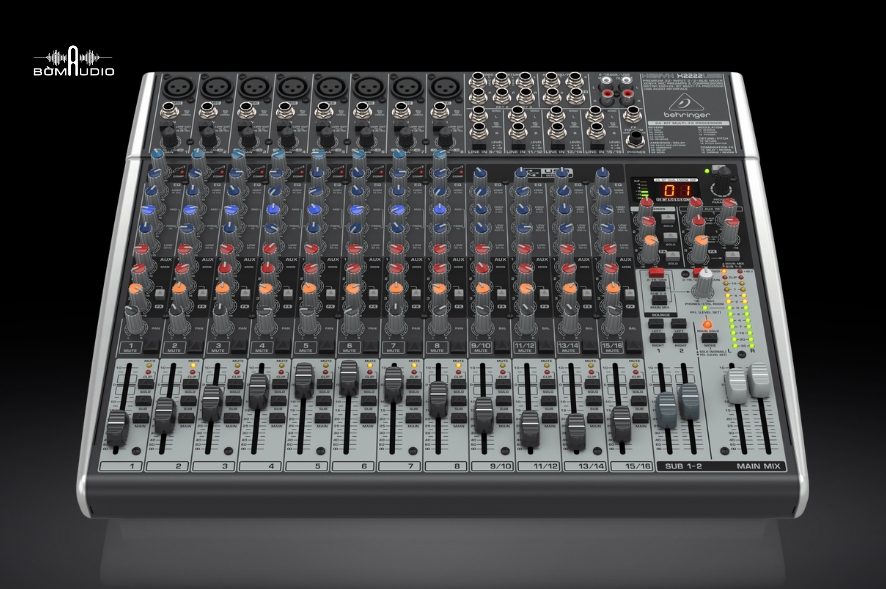
Task: Toggle the SOLO button on channel 1
Action: [x=146, y=384]
